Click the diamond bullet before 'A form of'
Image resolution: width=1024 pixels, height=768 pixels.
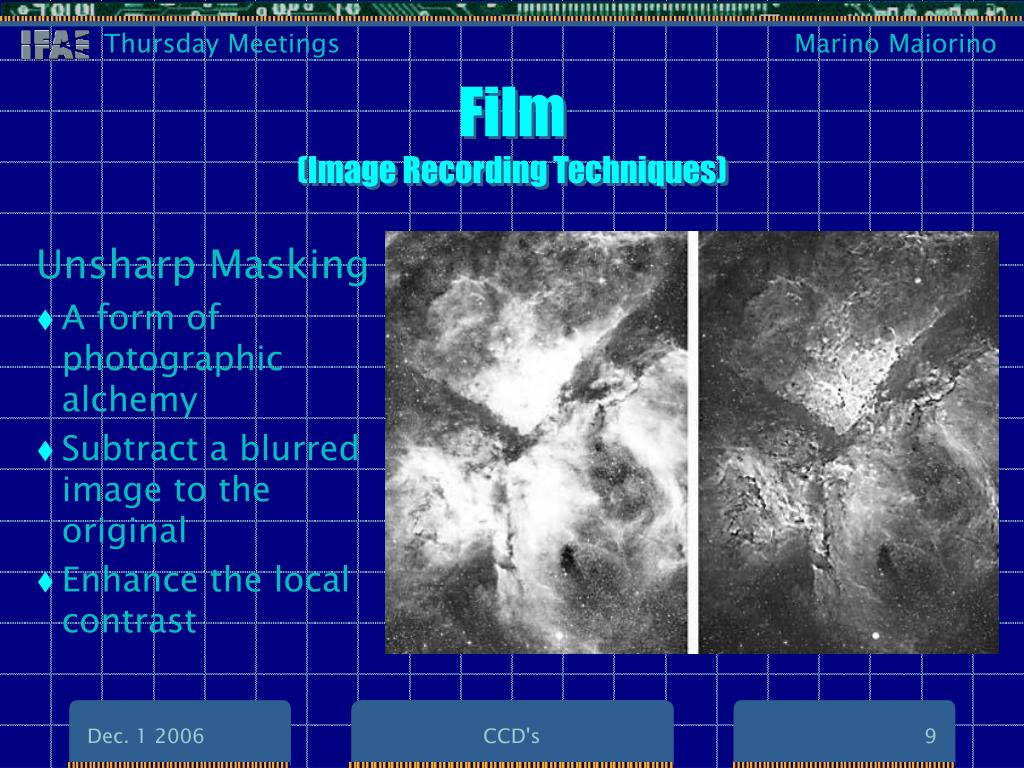click(46, 319)
